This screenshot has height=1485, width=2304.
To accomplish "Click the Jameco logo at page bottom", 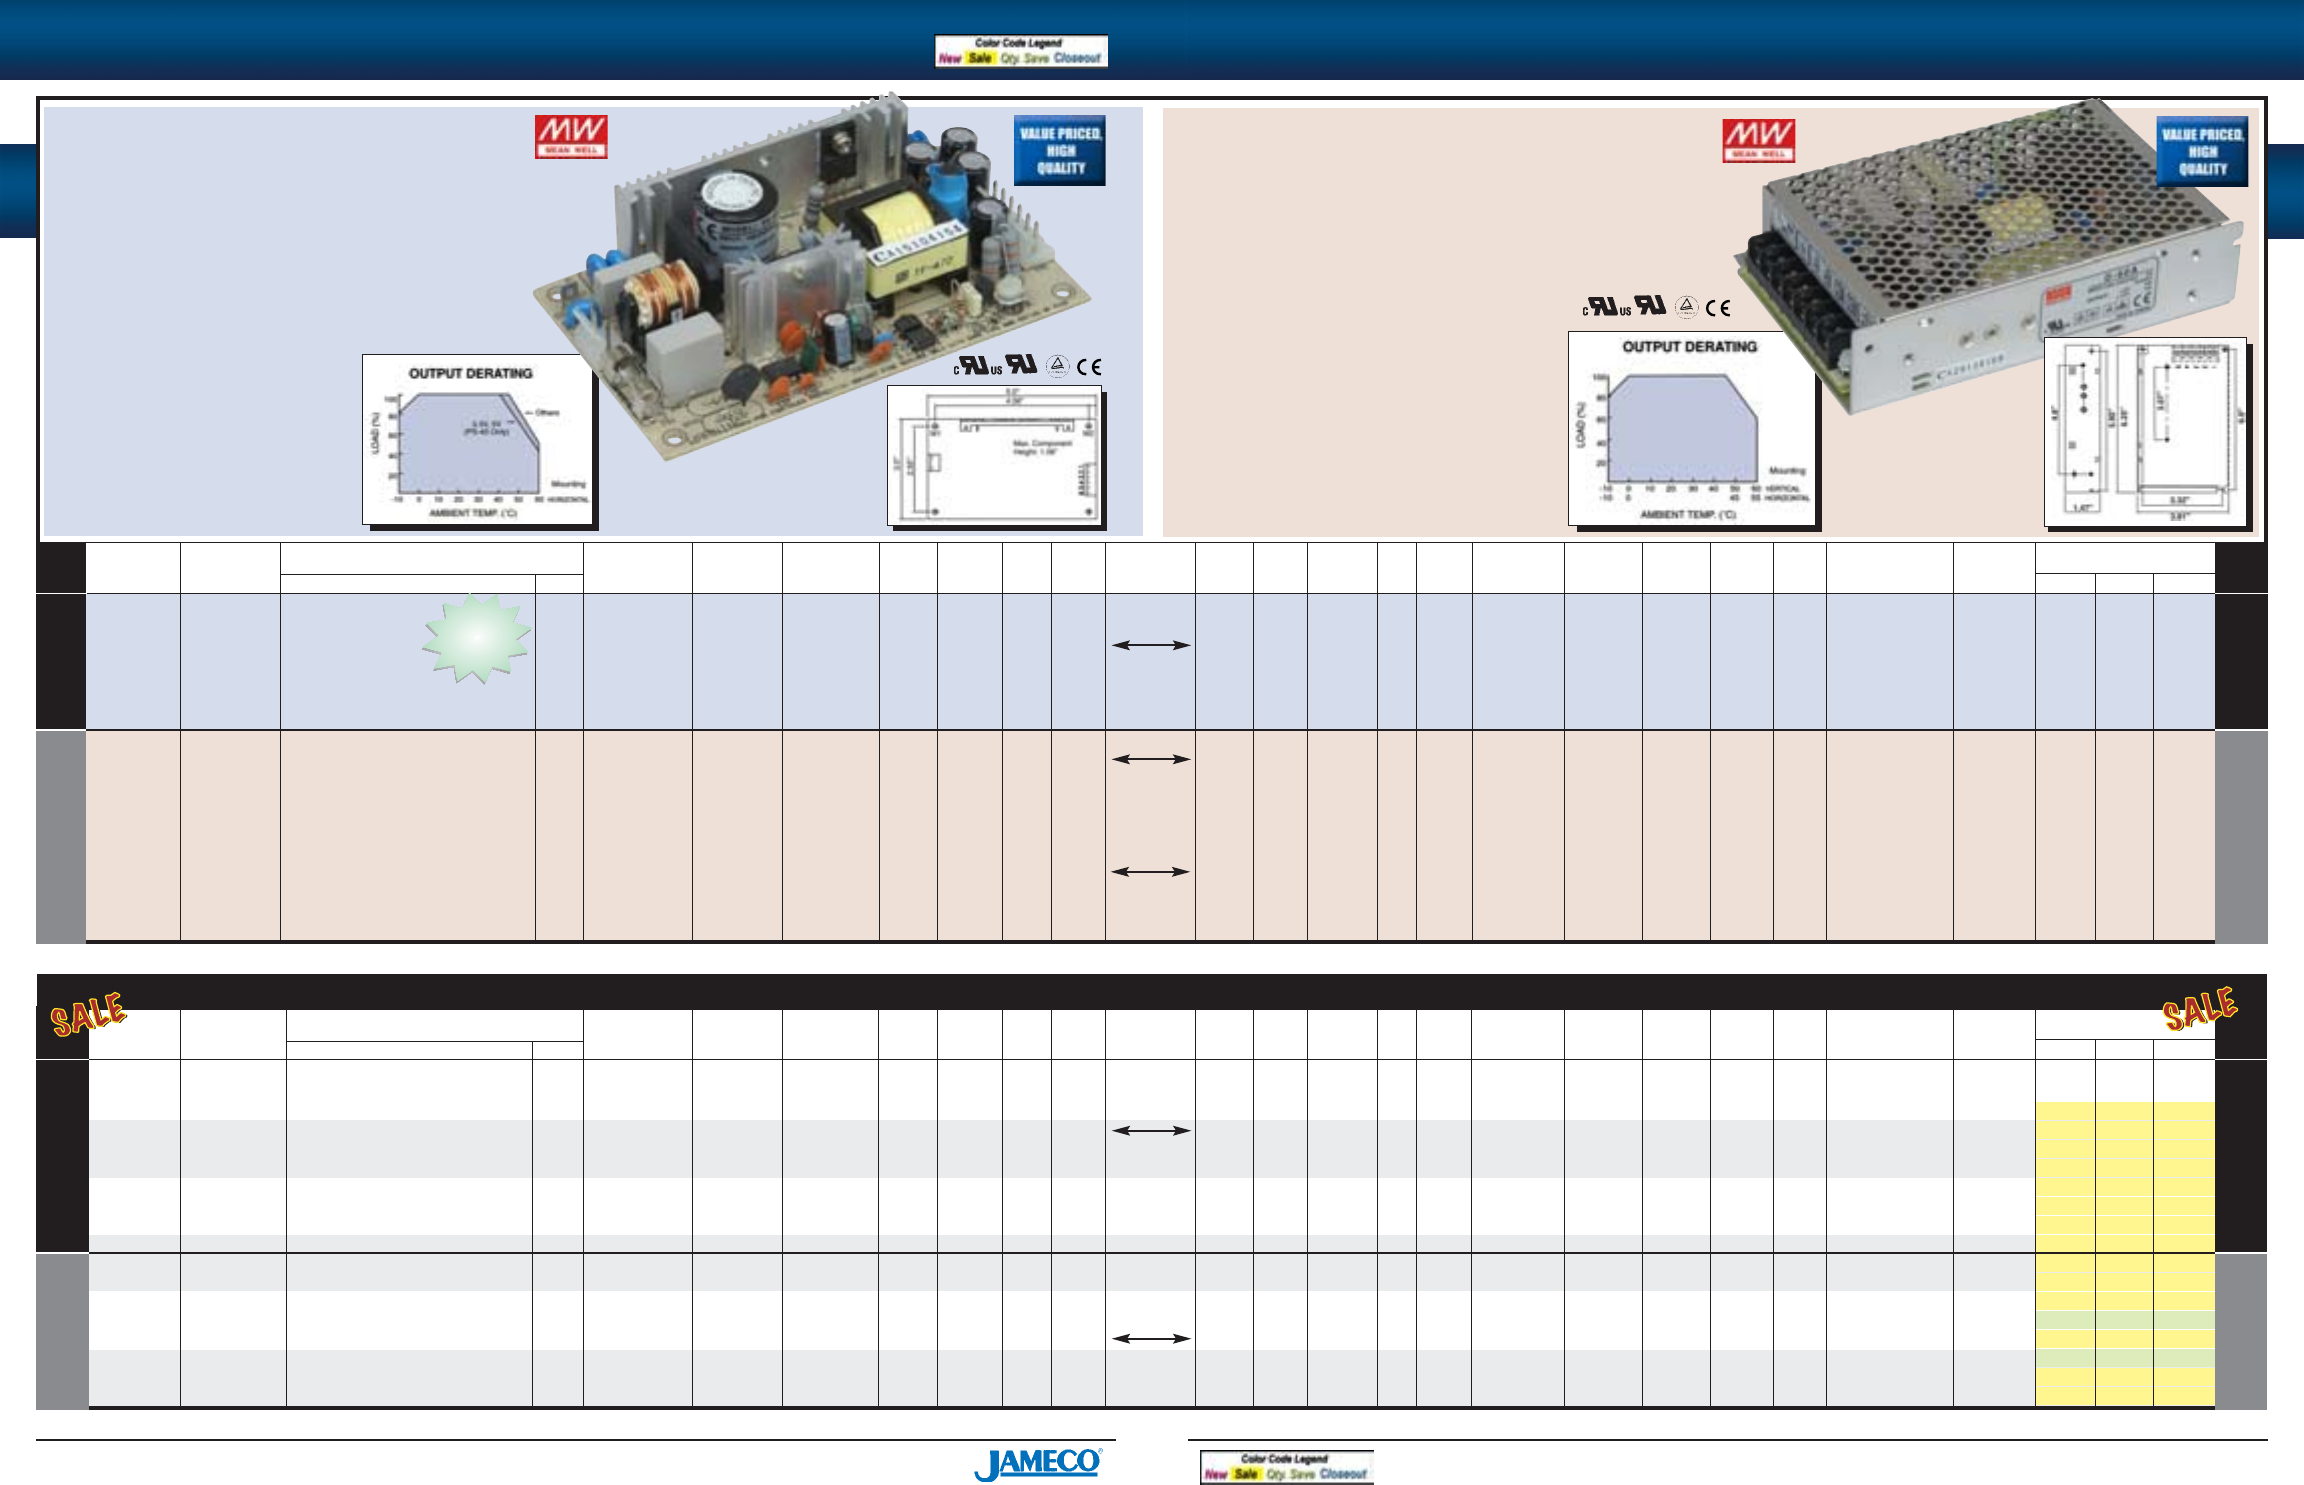I will (1038, 1464).
